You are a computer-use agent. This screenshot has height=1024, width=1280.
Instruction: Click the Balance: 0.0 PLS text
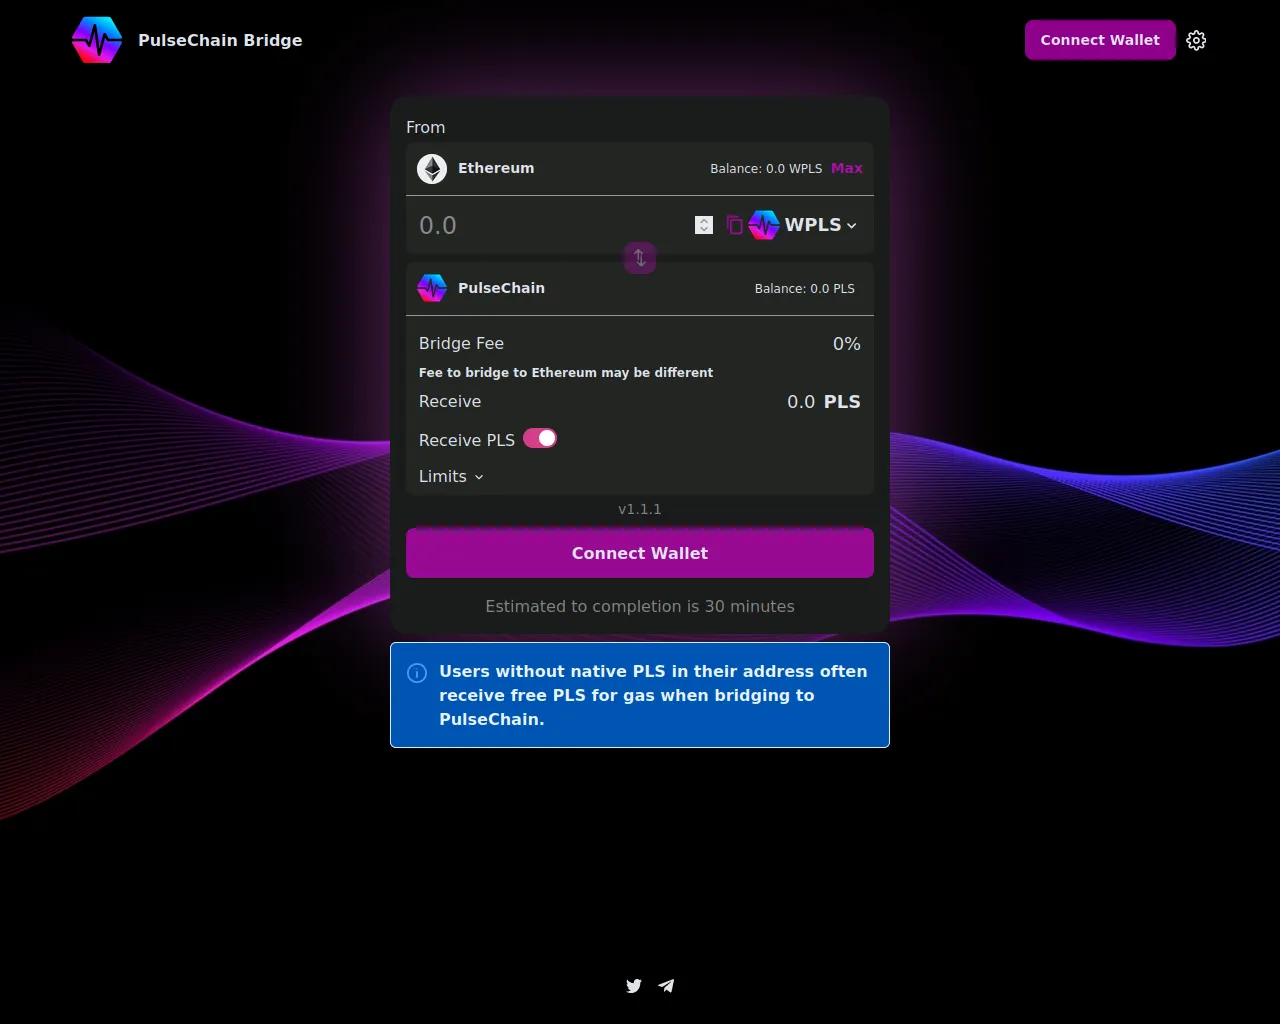point(805,289)
